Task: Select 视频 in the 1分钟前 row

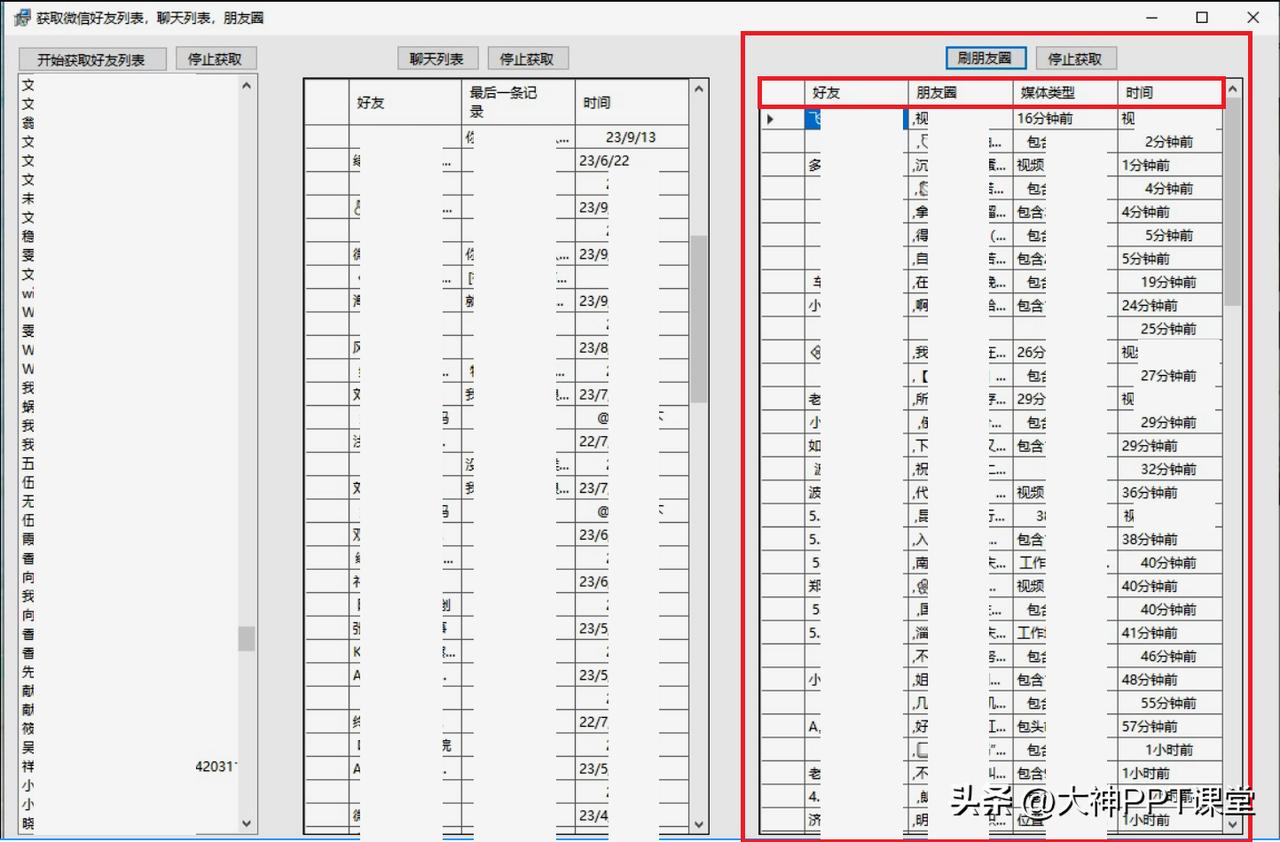Action: tap(1065, 165)
